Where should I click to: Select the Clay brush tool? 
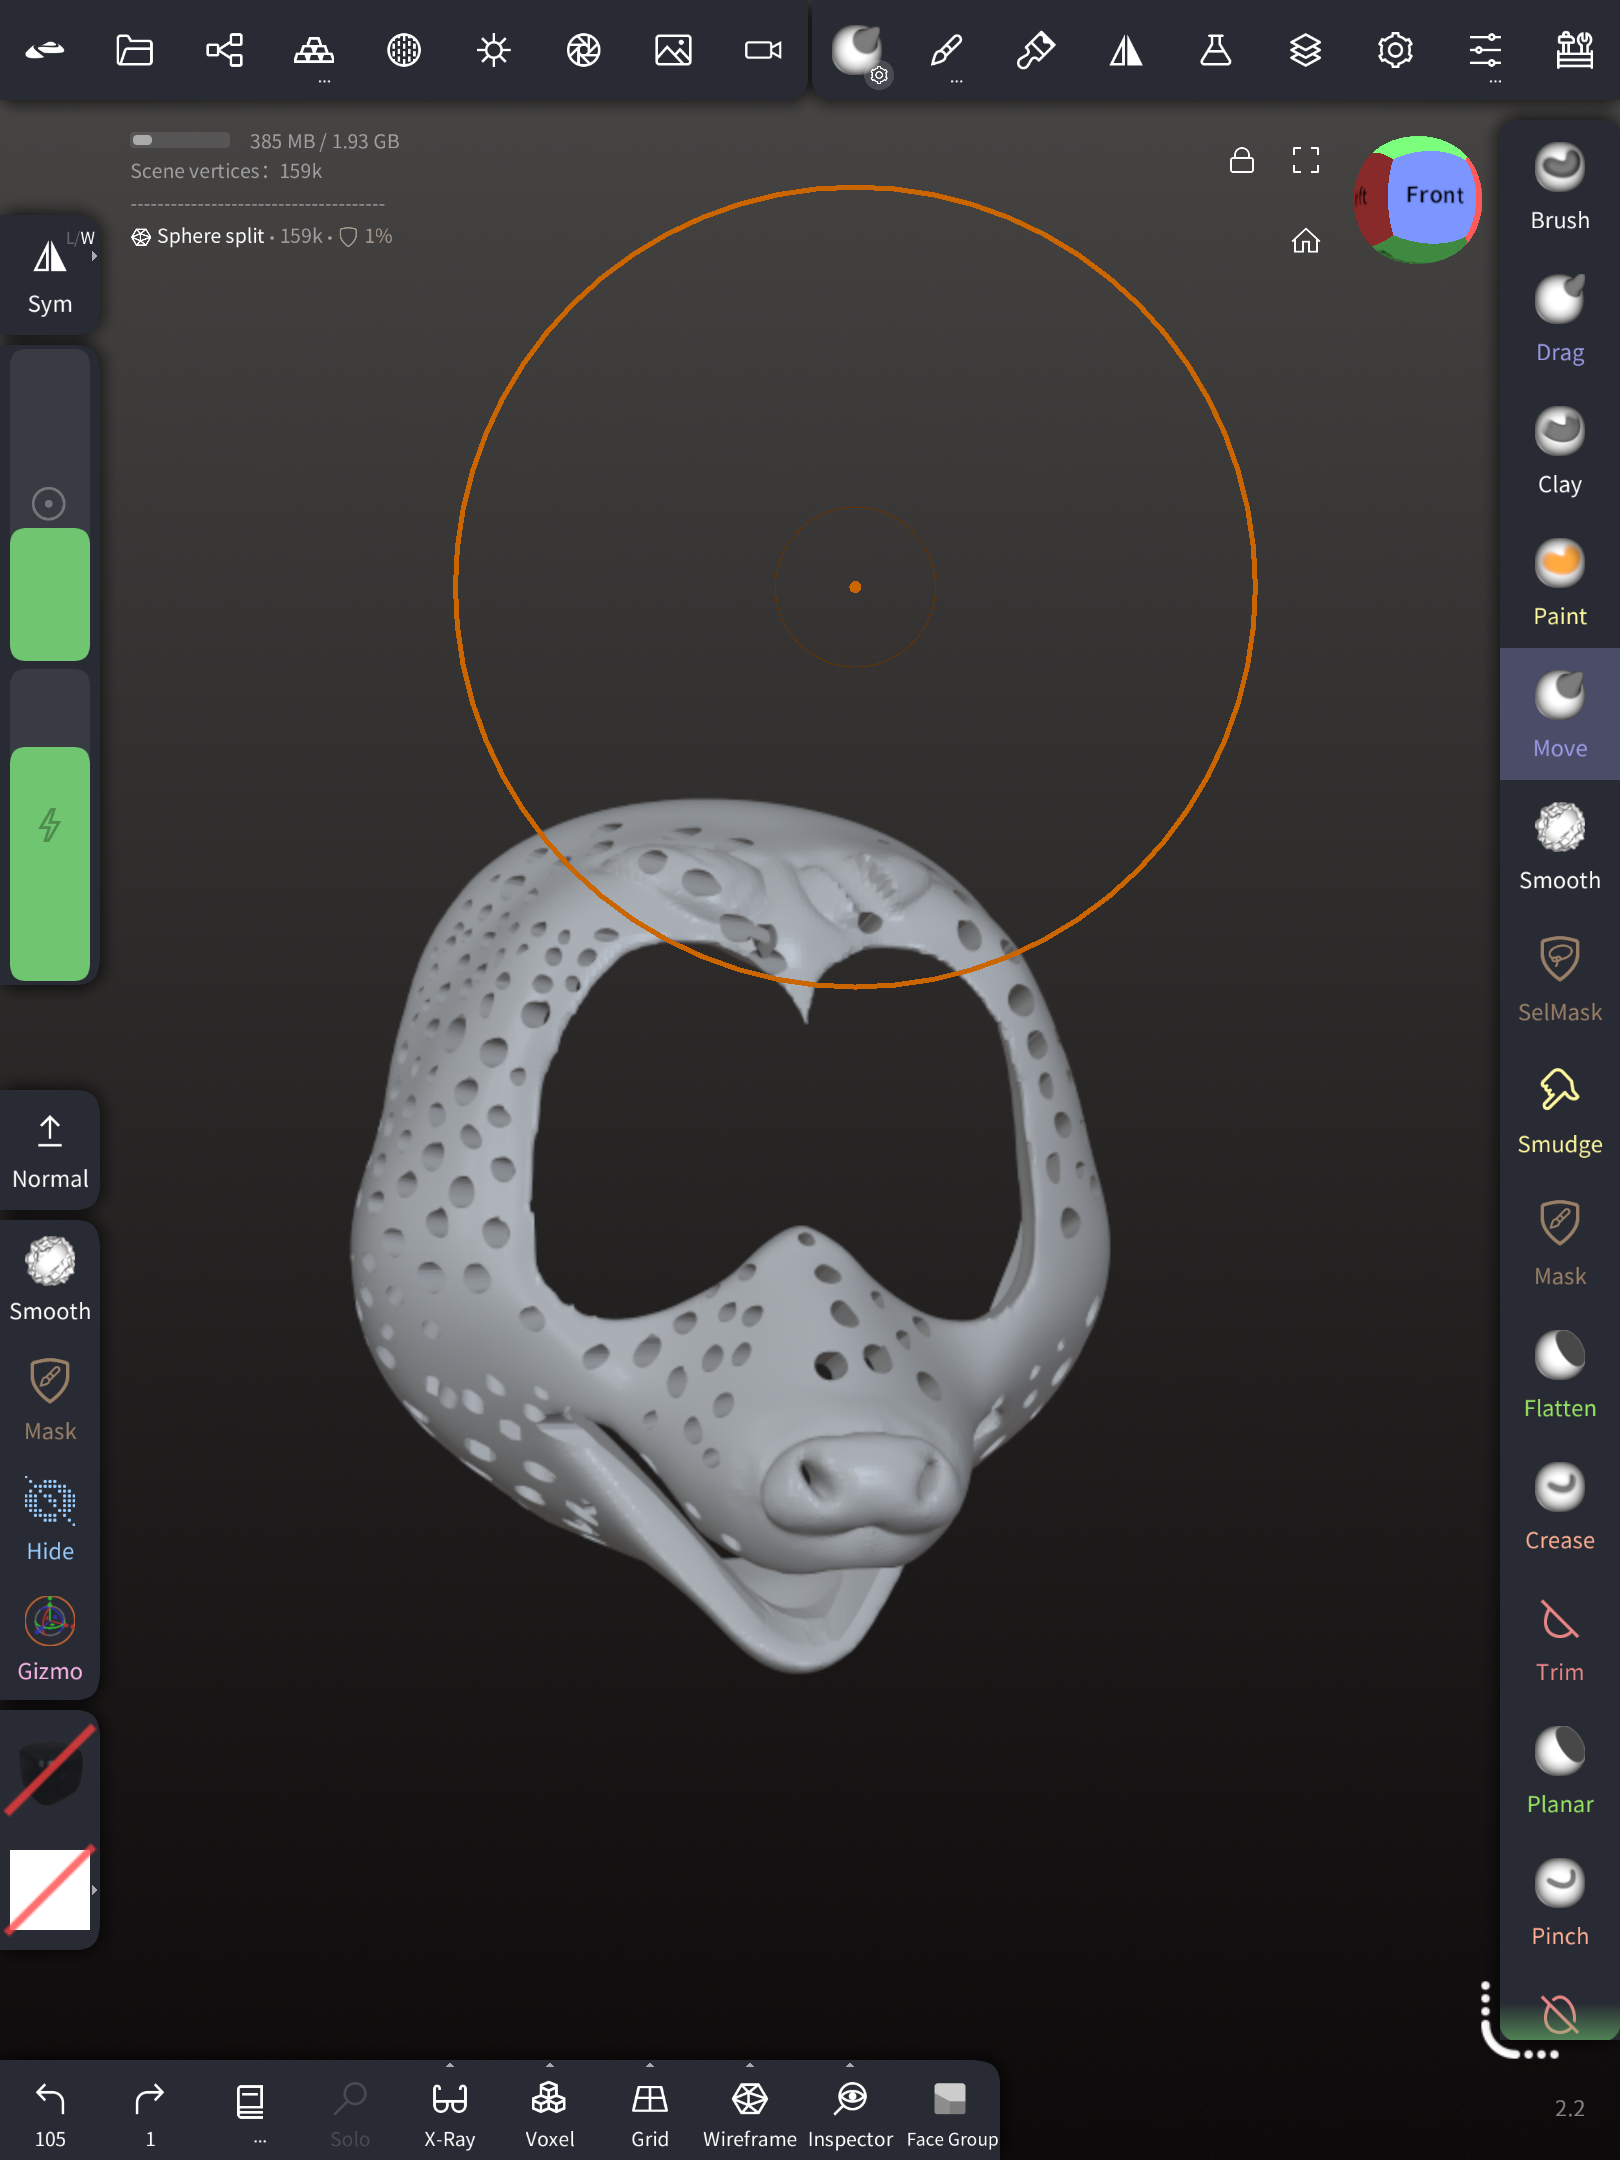click(1559, 450)
